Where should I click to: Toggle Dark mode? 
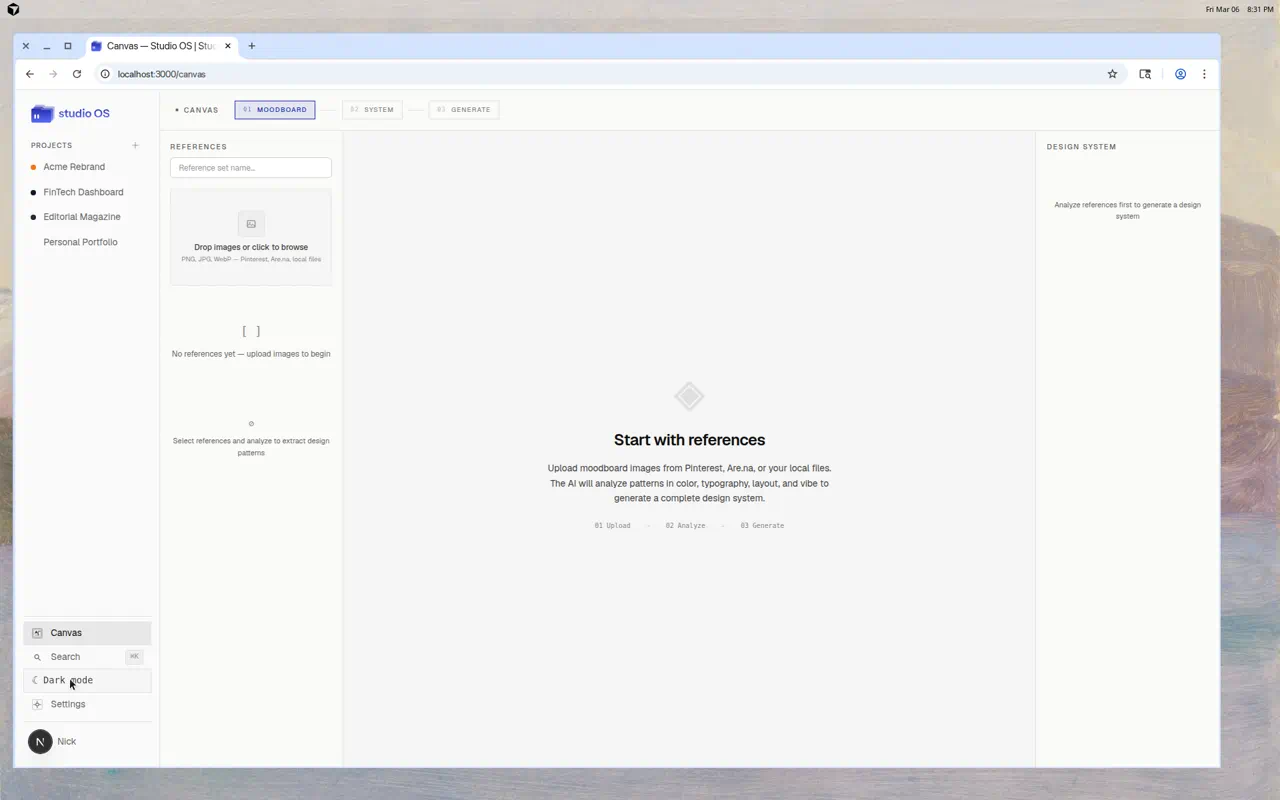67,680
